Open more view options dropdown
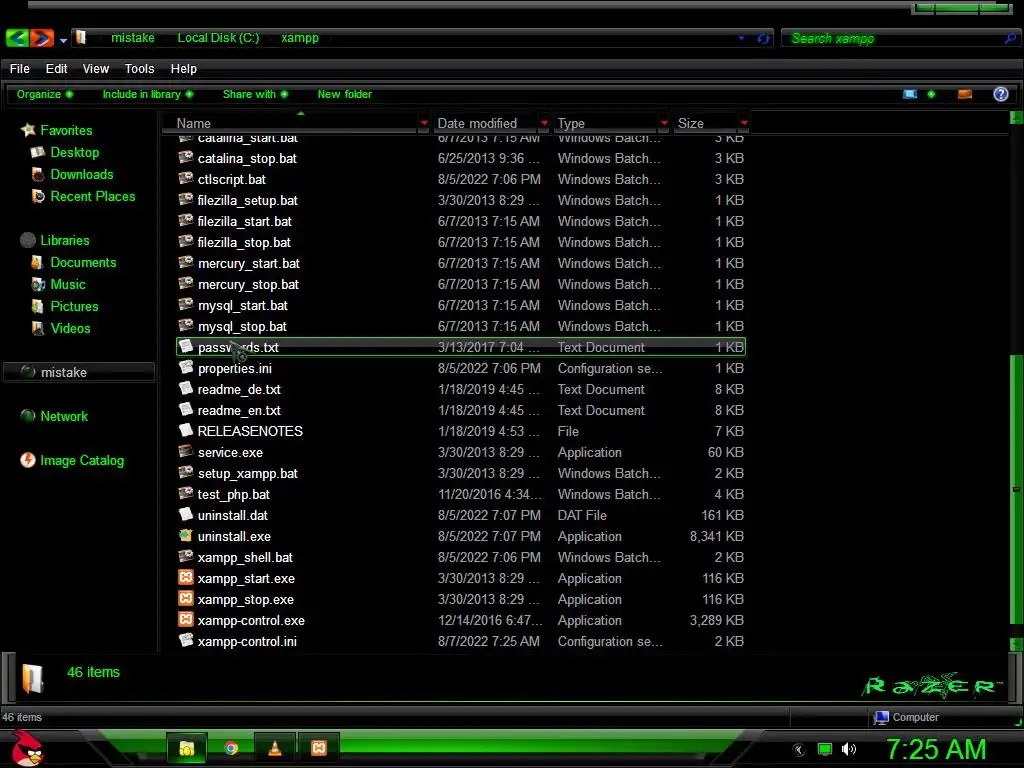The height and width of the screenshot is (768, 1024). (x=931, y=94)
